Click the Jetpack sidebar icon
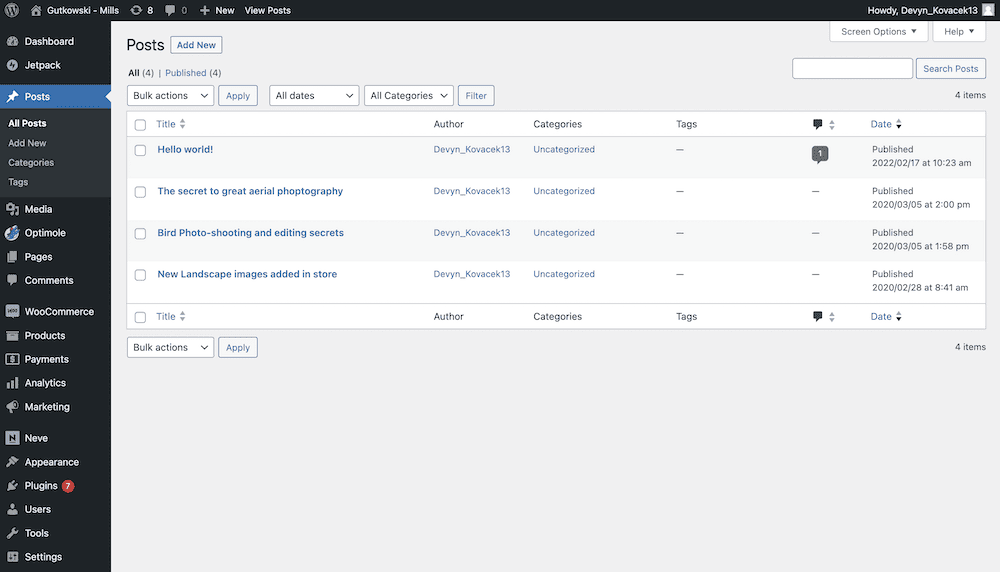This screenshot has height=572, width=1000. (x=12, y=65)
